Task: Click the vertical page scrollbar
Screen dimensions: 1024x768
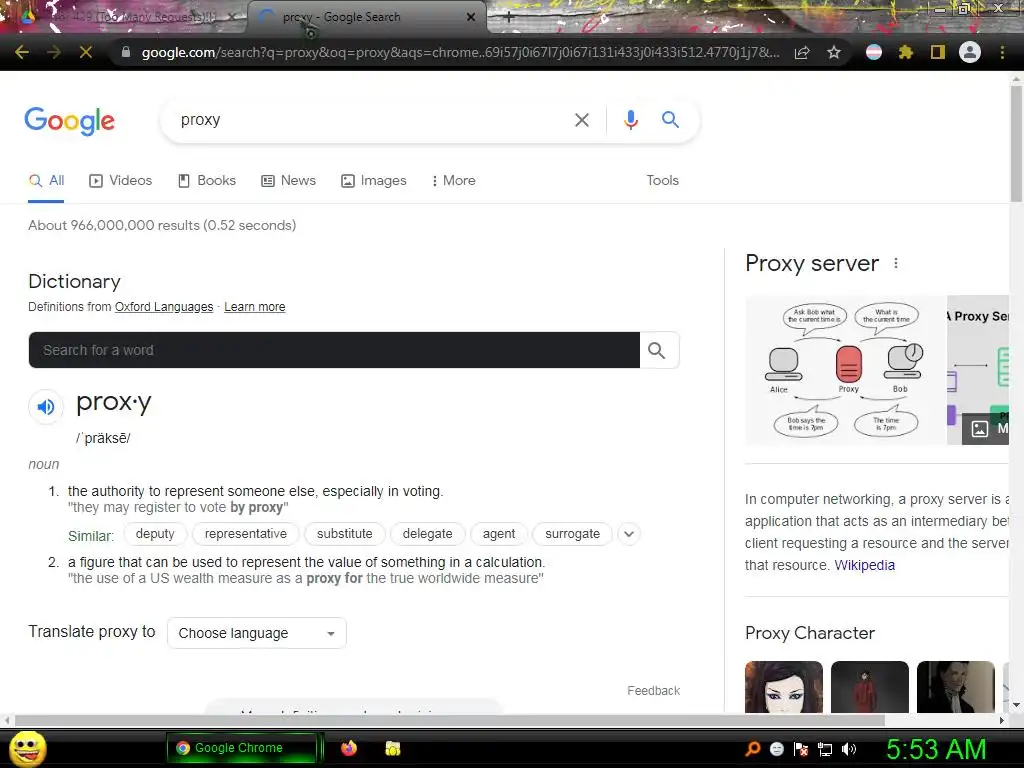Action: point(1016,144)
